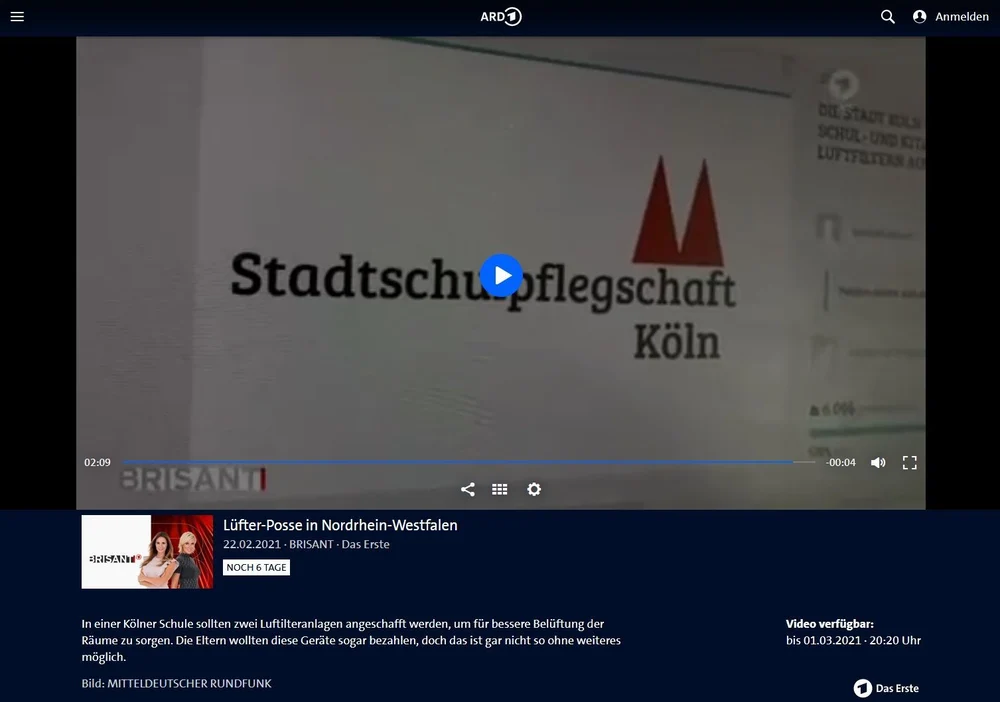This screenshot has height=702, width=1000.
Task: Click the NOCH 6 TAGE badge
Action: [x=256, y=567]
